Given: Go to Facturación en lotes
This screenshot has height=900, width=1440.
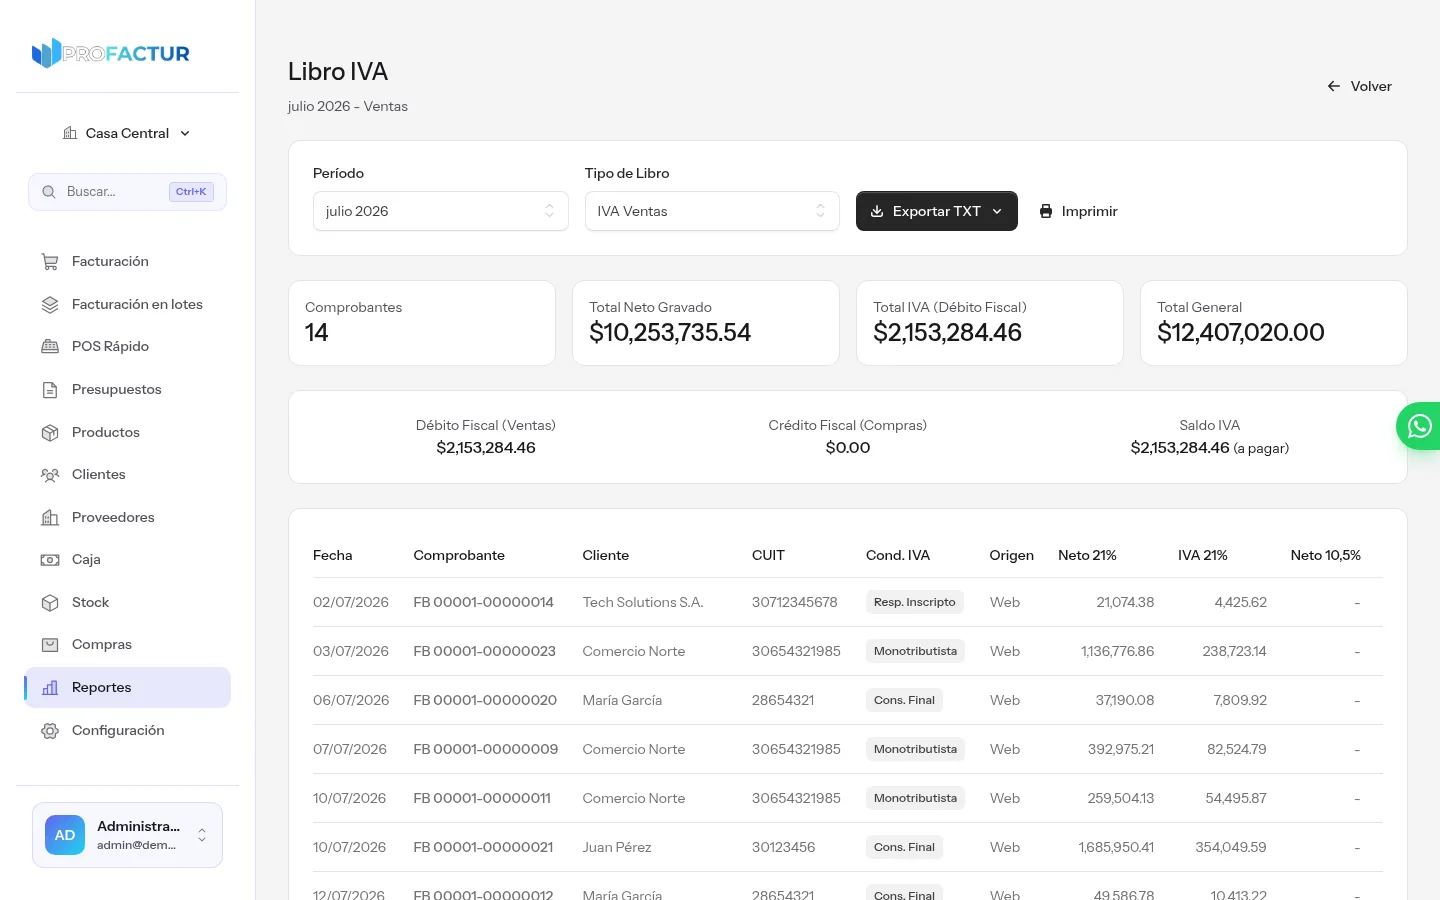Looking at the screenshot, I should coord(127,304).
